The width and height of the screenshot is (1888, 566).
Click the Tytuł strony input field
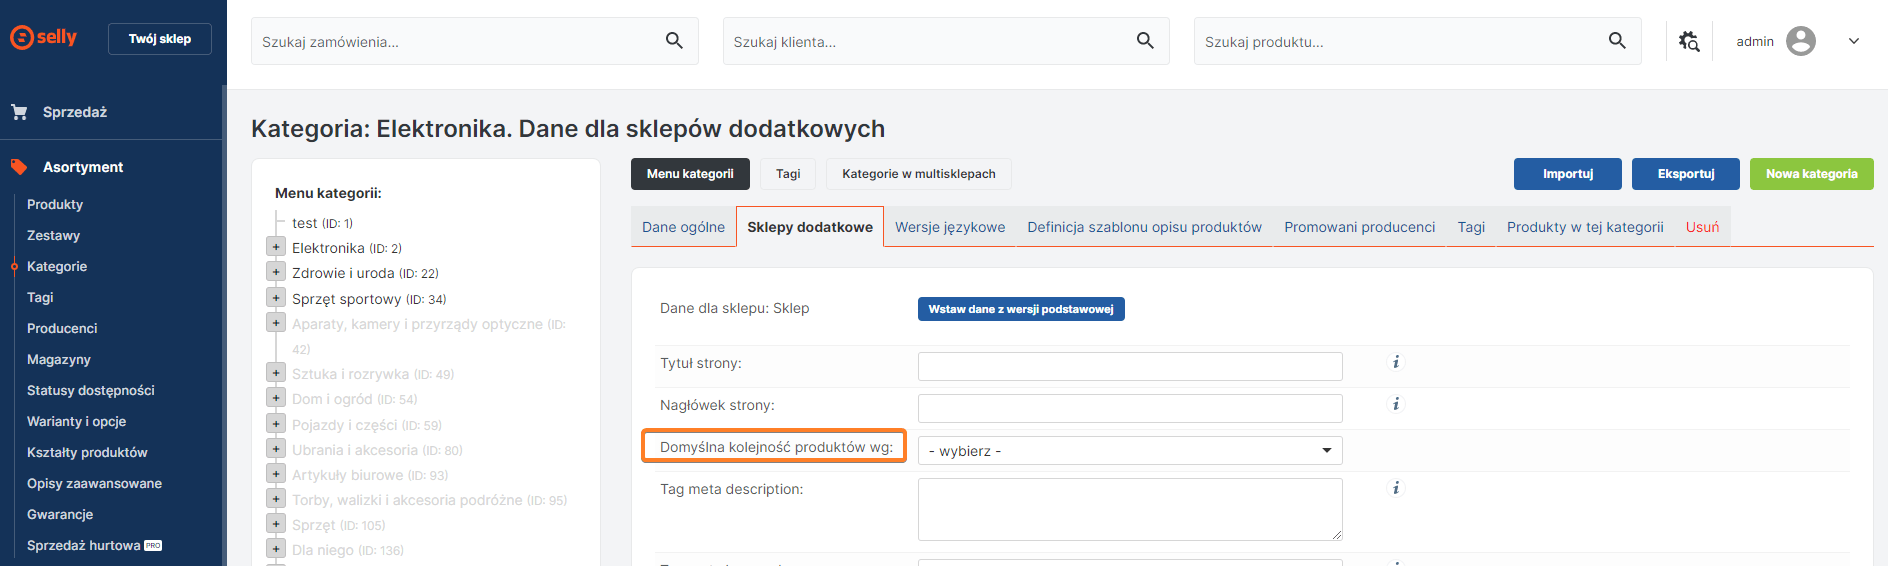tap(1129, 367)
